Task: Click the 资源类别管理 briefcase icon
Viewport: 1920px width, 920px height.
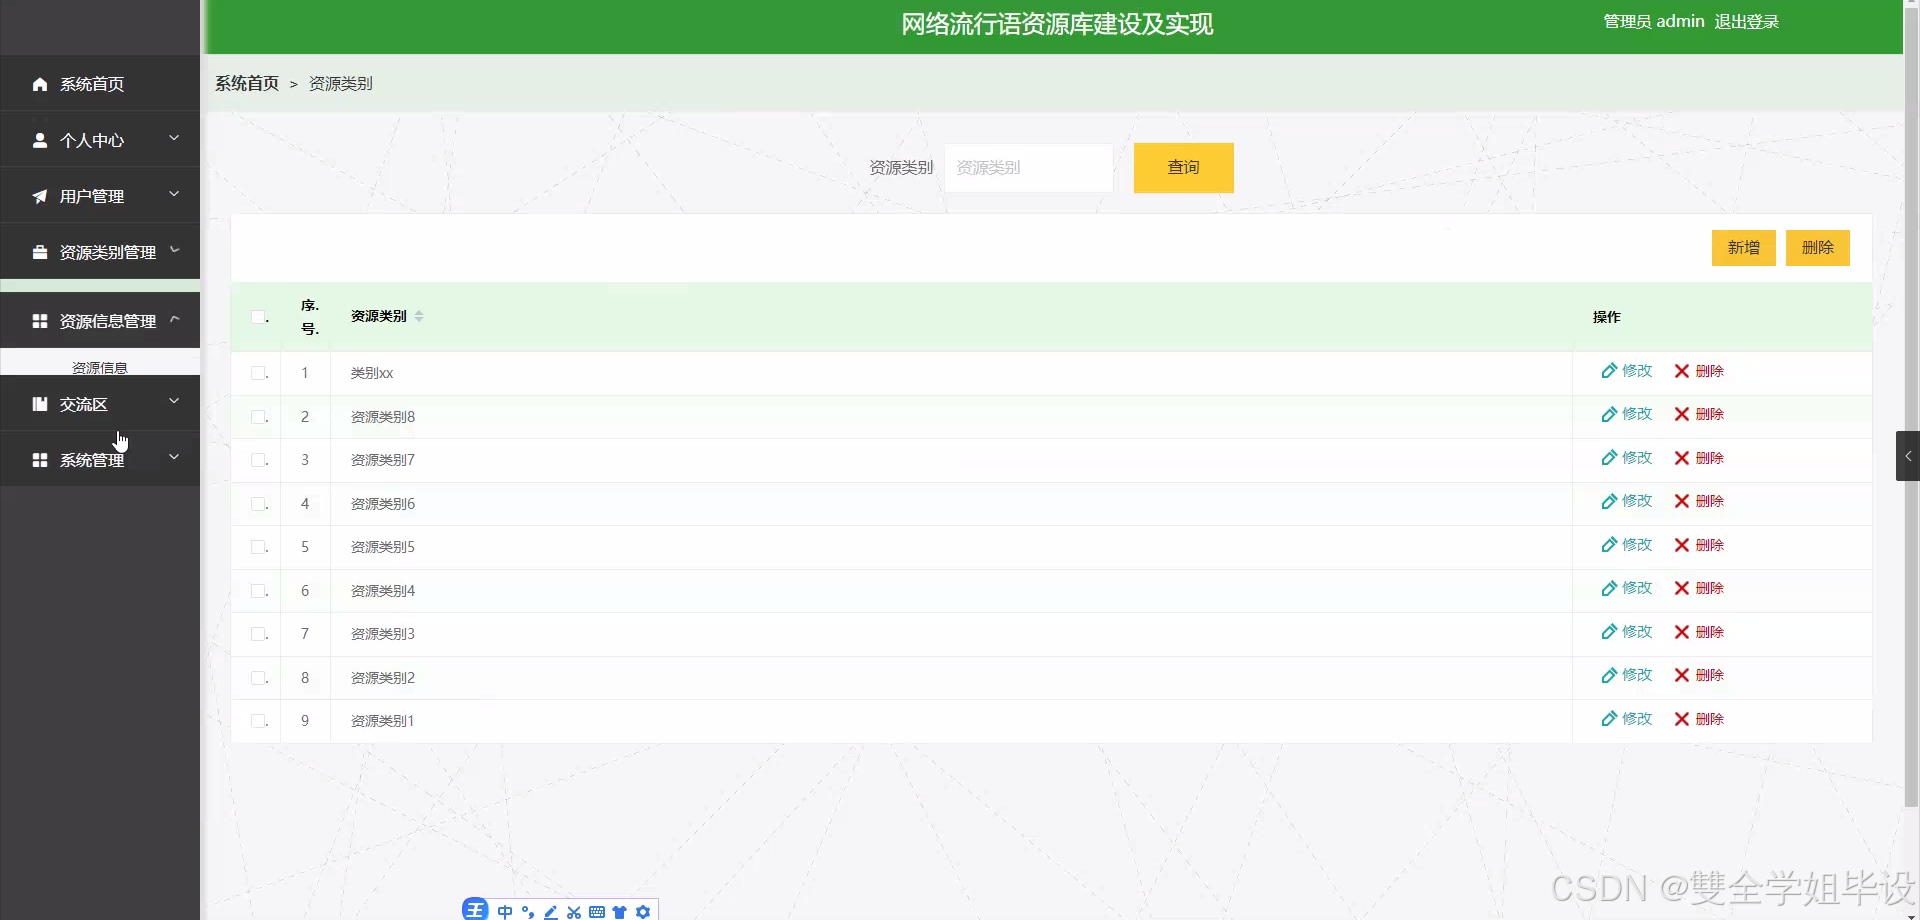Action: point(39,252)
